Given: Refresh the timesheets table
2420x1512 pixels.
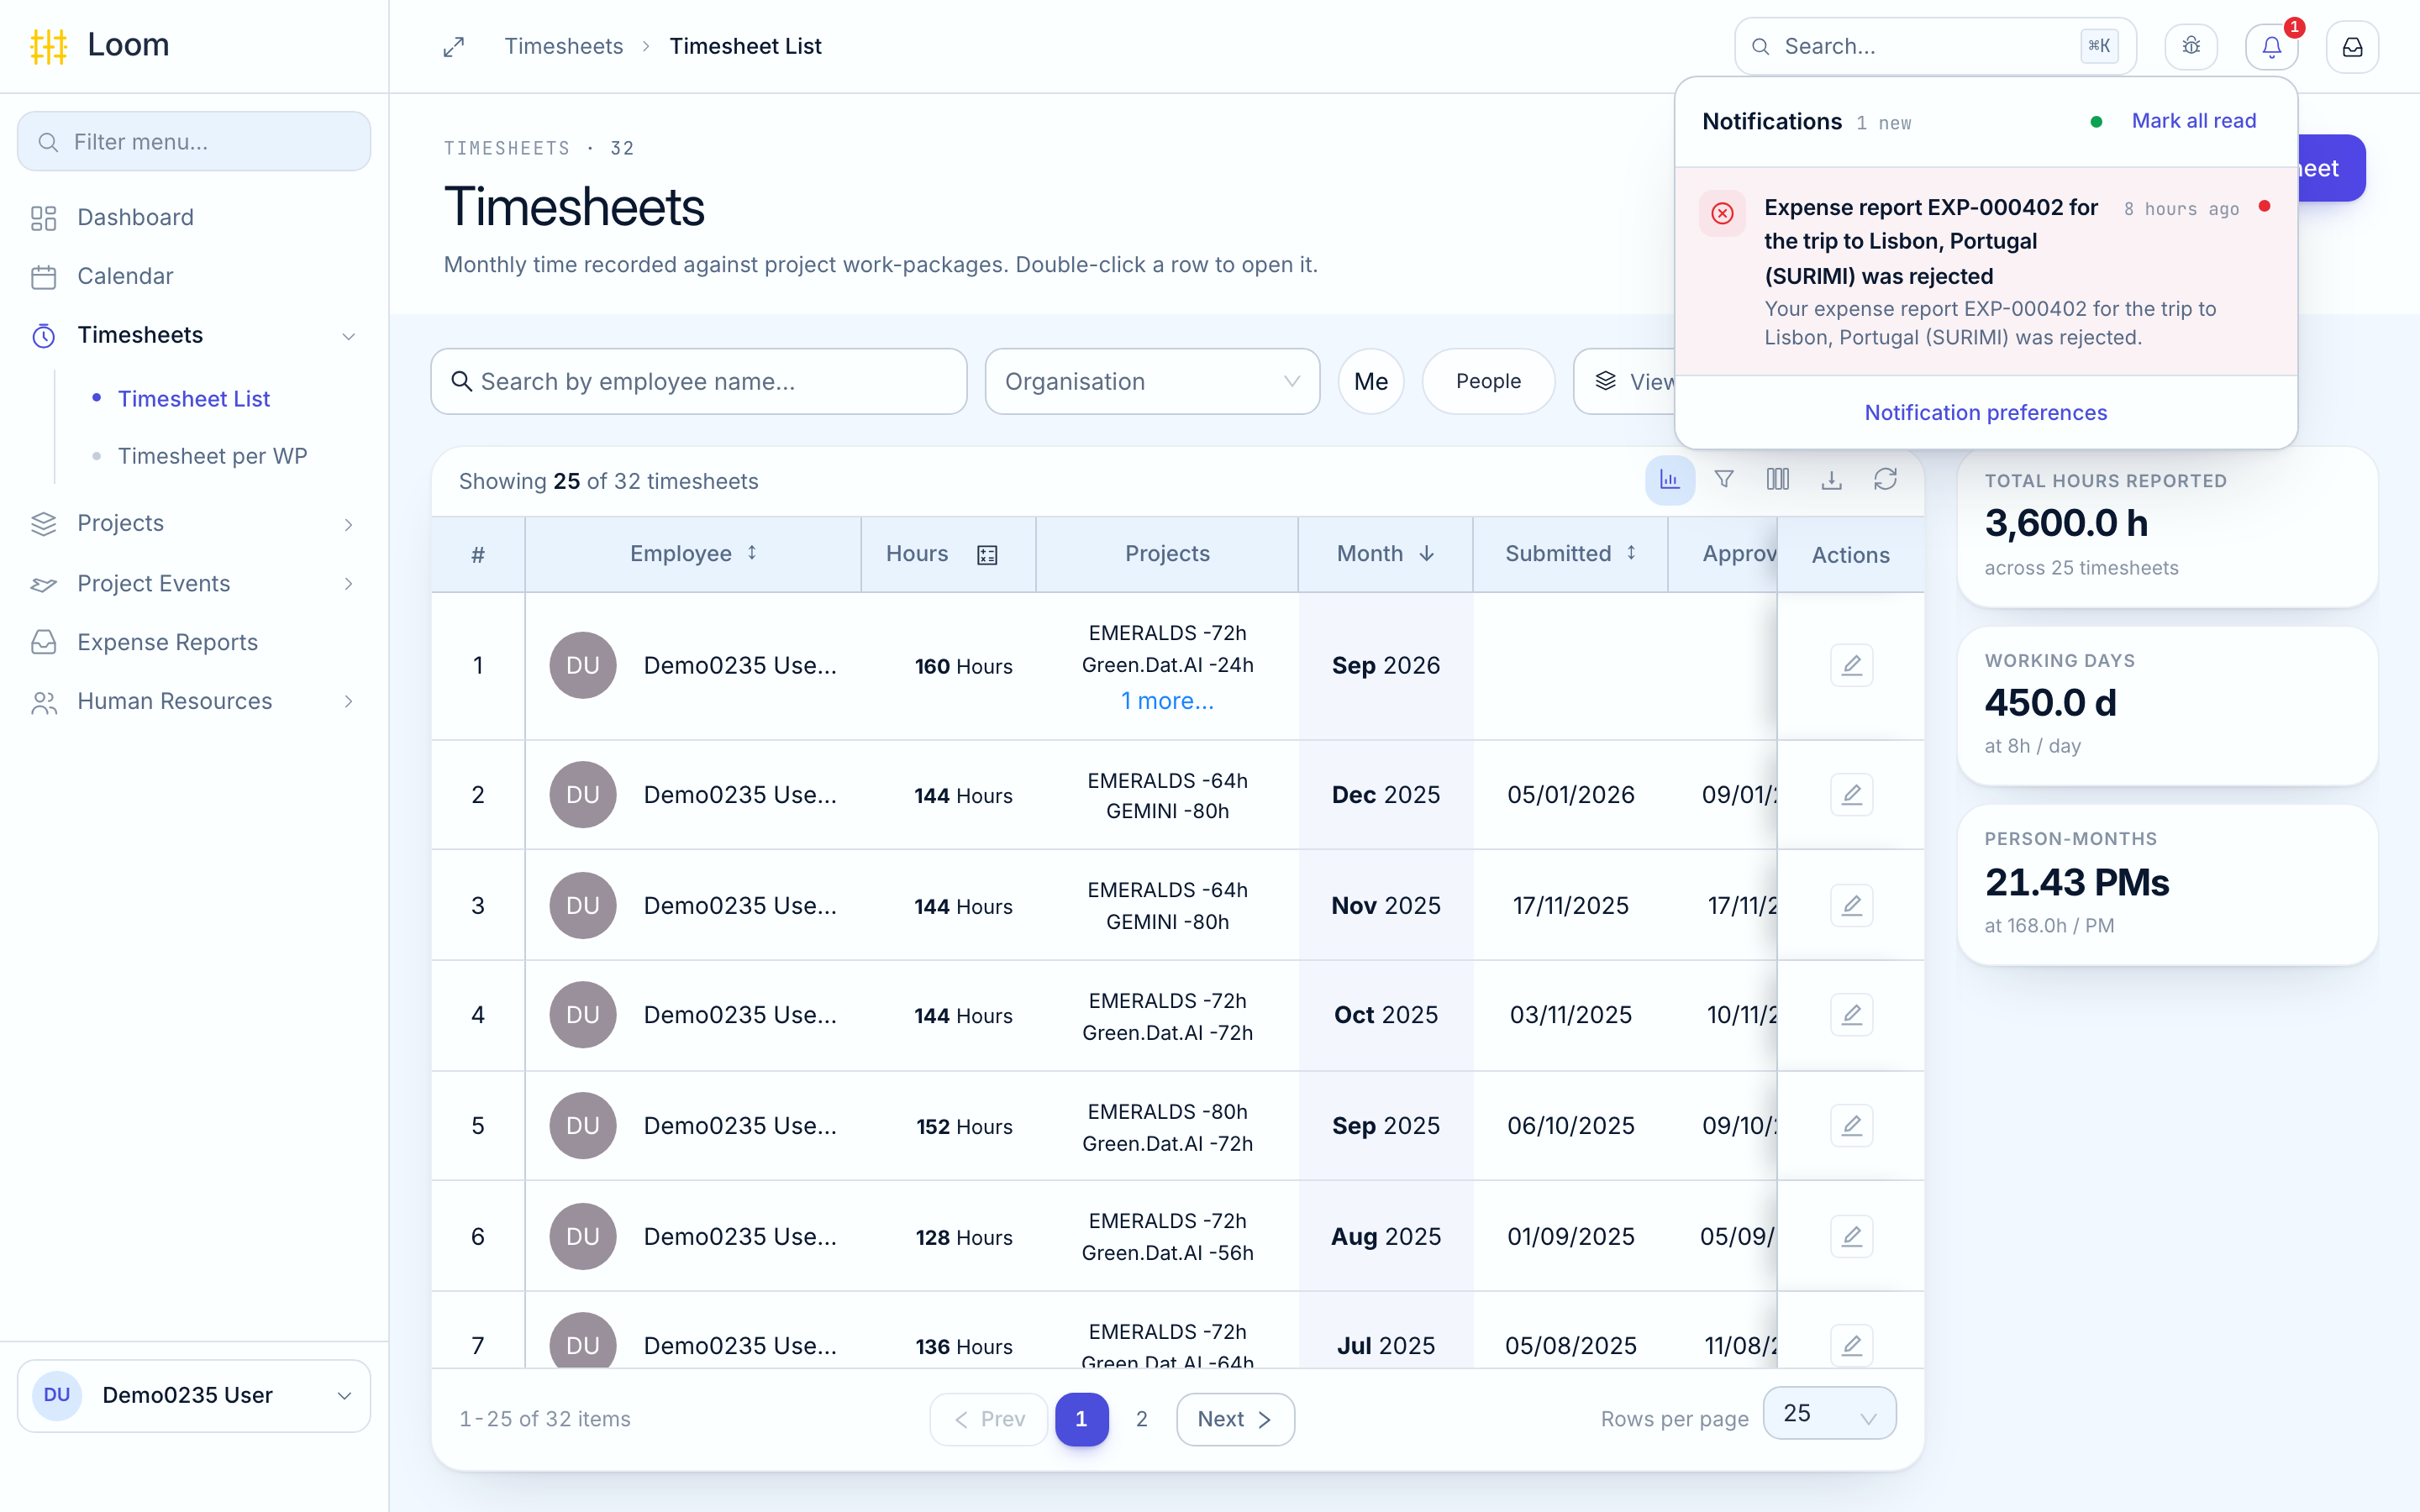Looking at the screenshot, I should point(1886,480).
